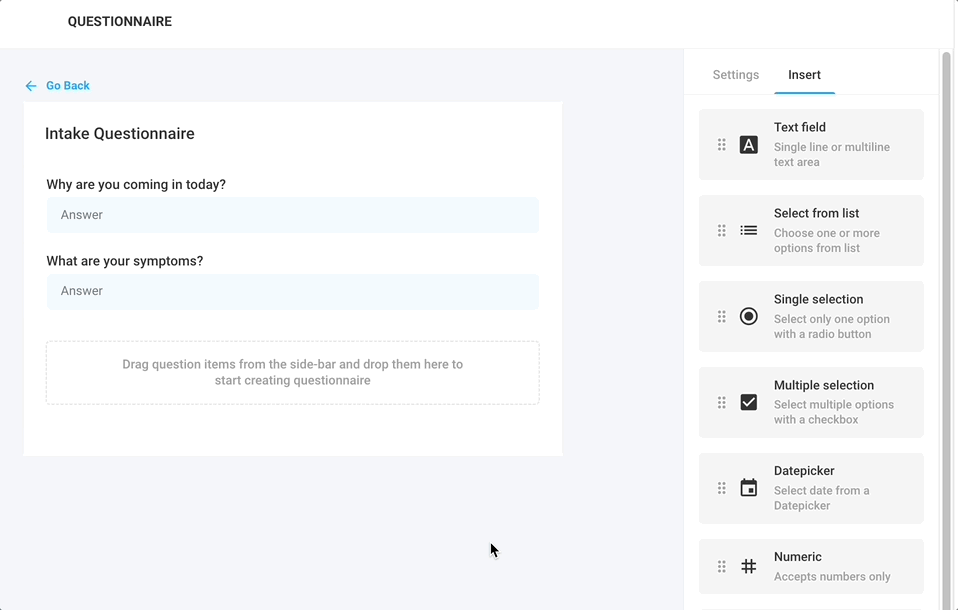Select the Insert tab
958x610 pixels.
point(804,75)
